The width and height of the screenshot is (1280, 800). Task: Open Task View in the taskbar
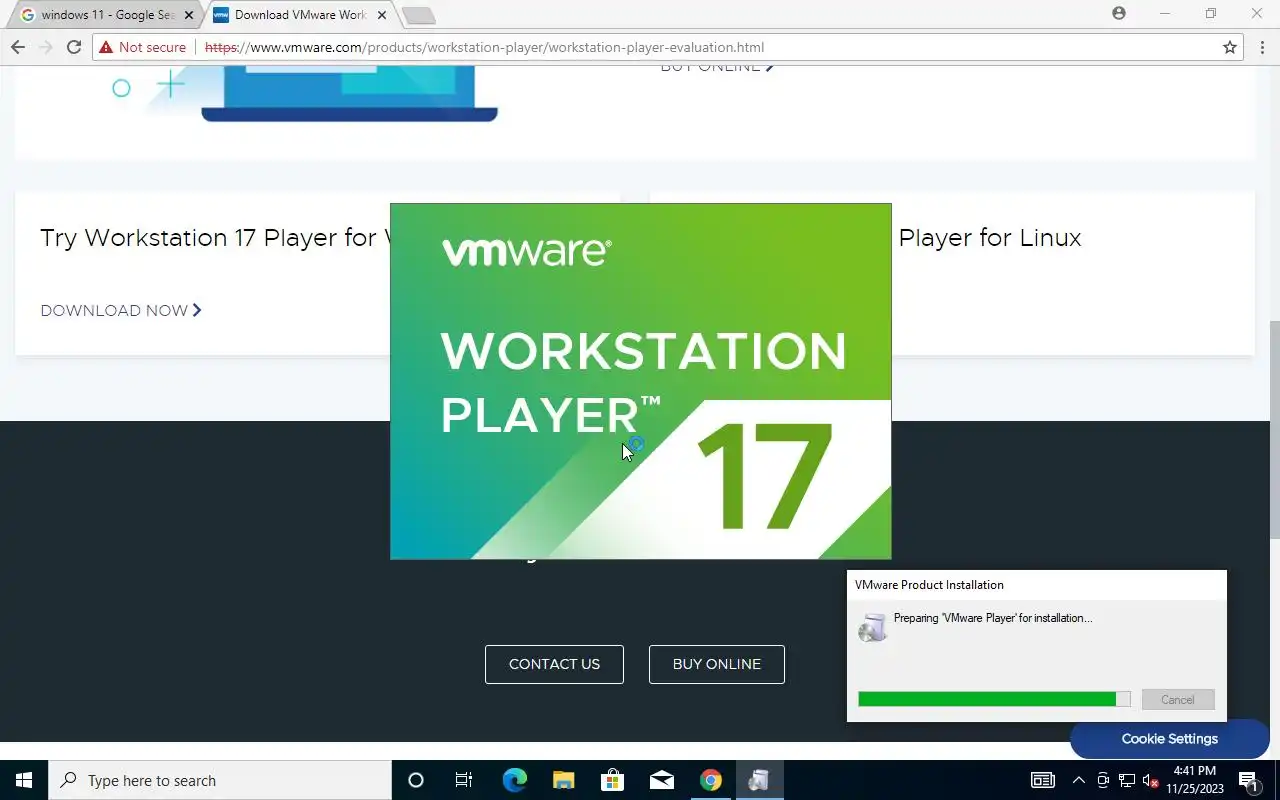click(464, 780)
